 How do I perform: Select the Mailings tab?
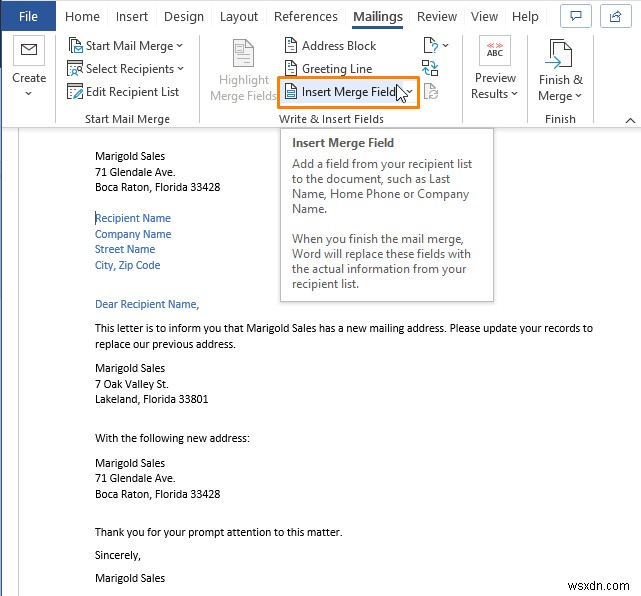click(378, 16)
